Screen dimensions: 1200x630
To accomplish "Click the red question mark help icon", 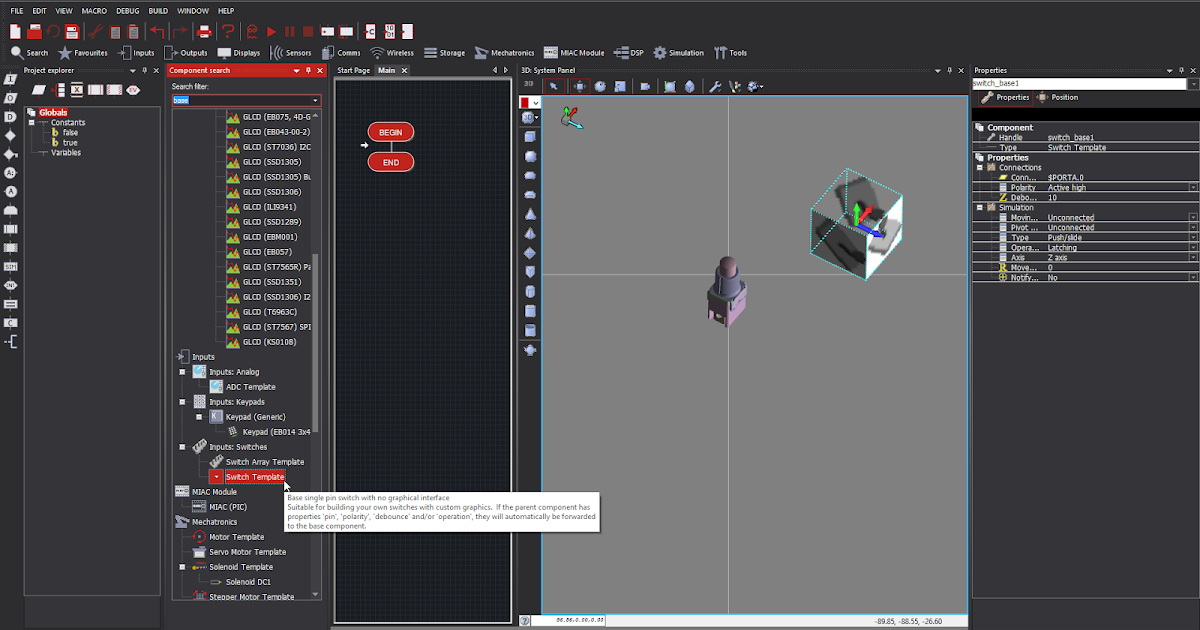I will pyautogui.click(x=228, y=32).
